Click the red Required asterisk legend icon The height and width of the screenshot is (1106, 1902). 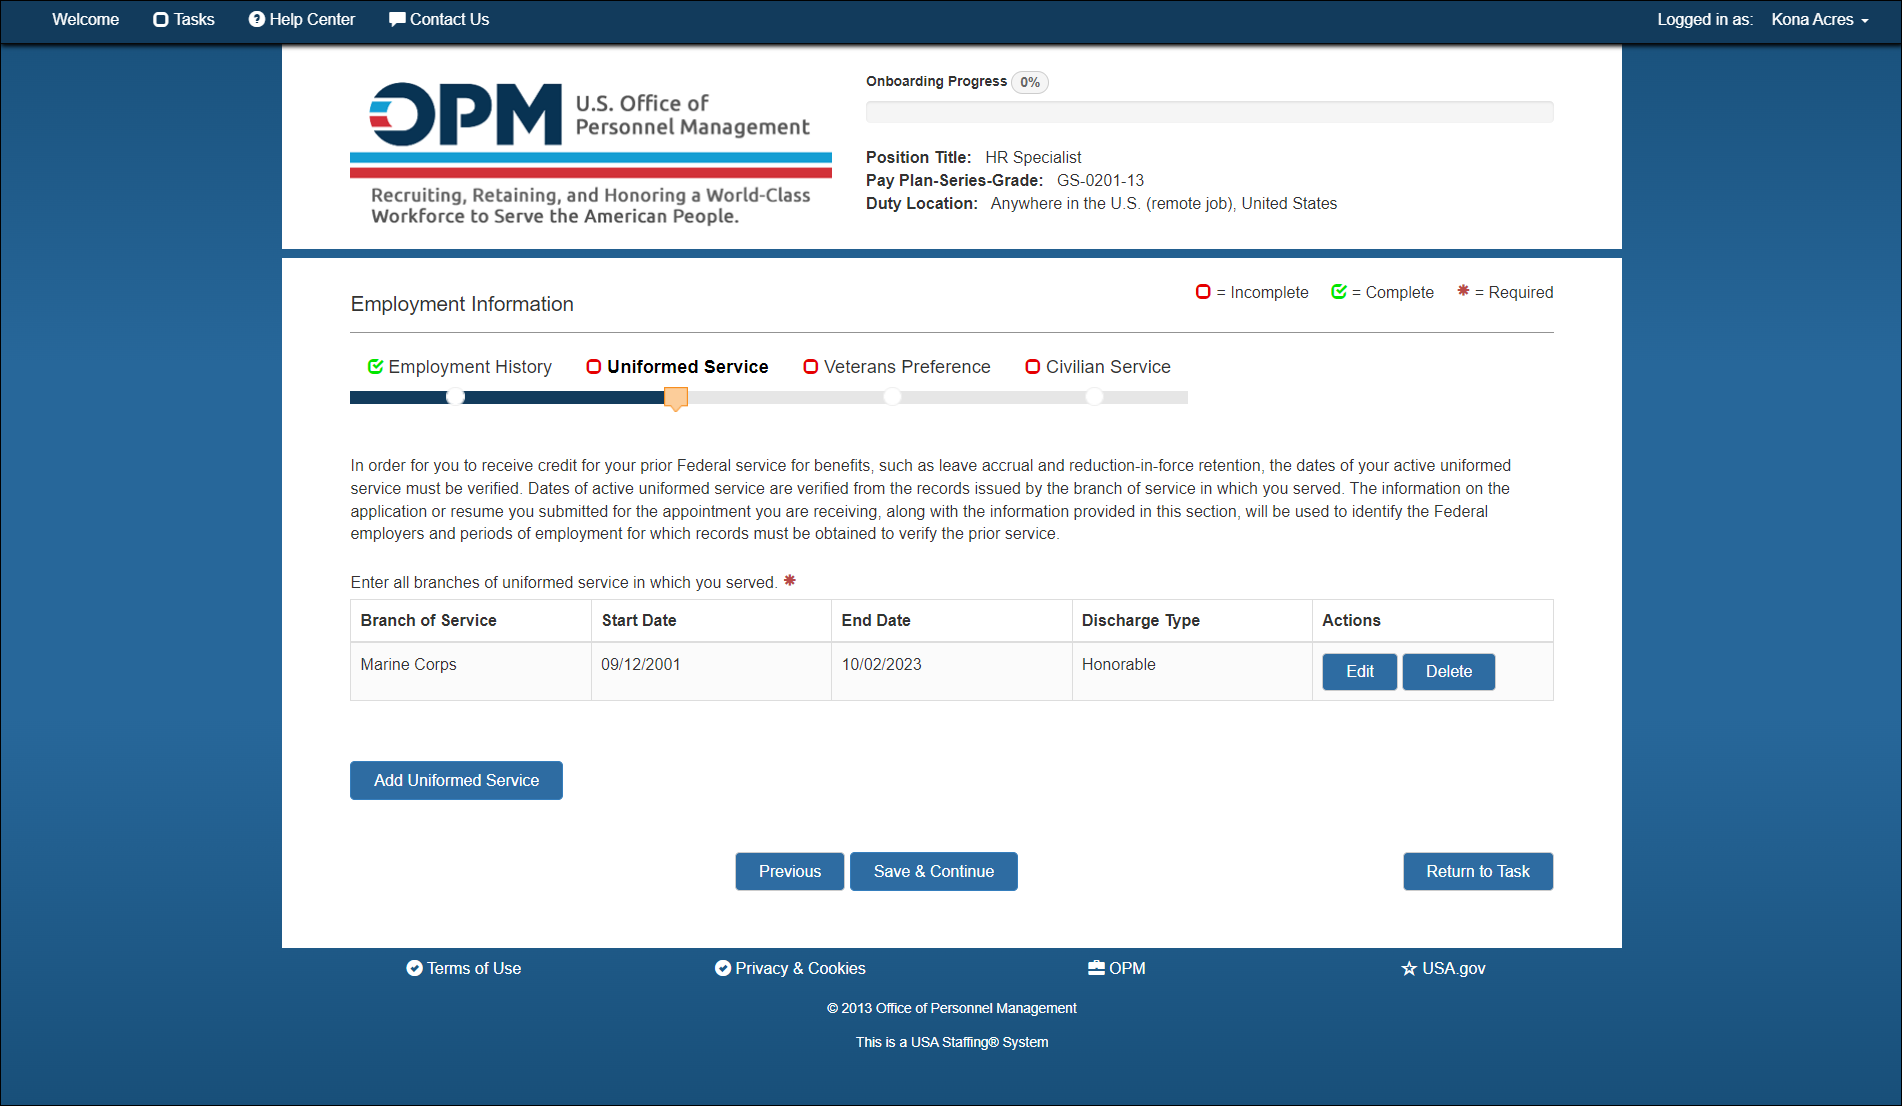(1463, 291)
